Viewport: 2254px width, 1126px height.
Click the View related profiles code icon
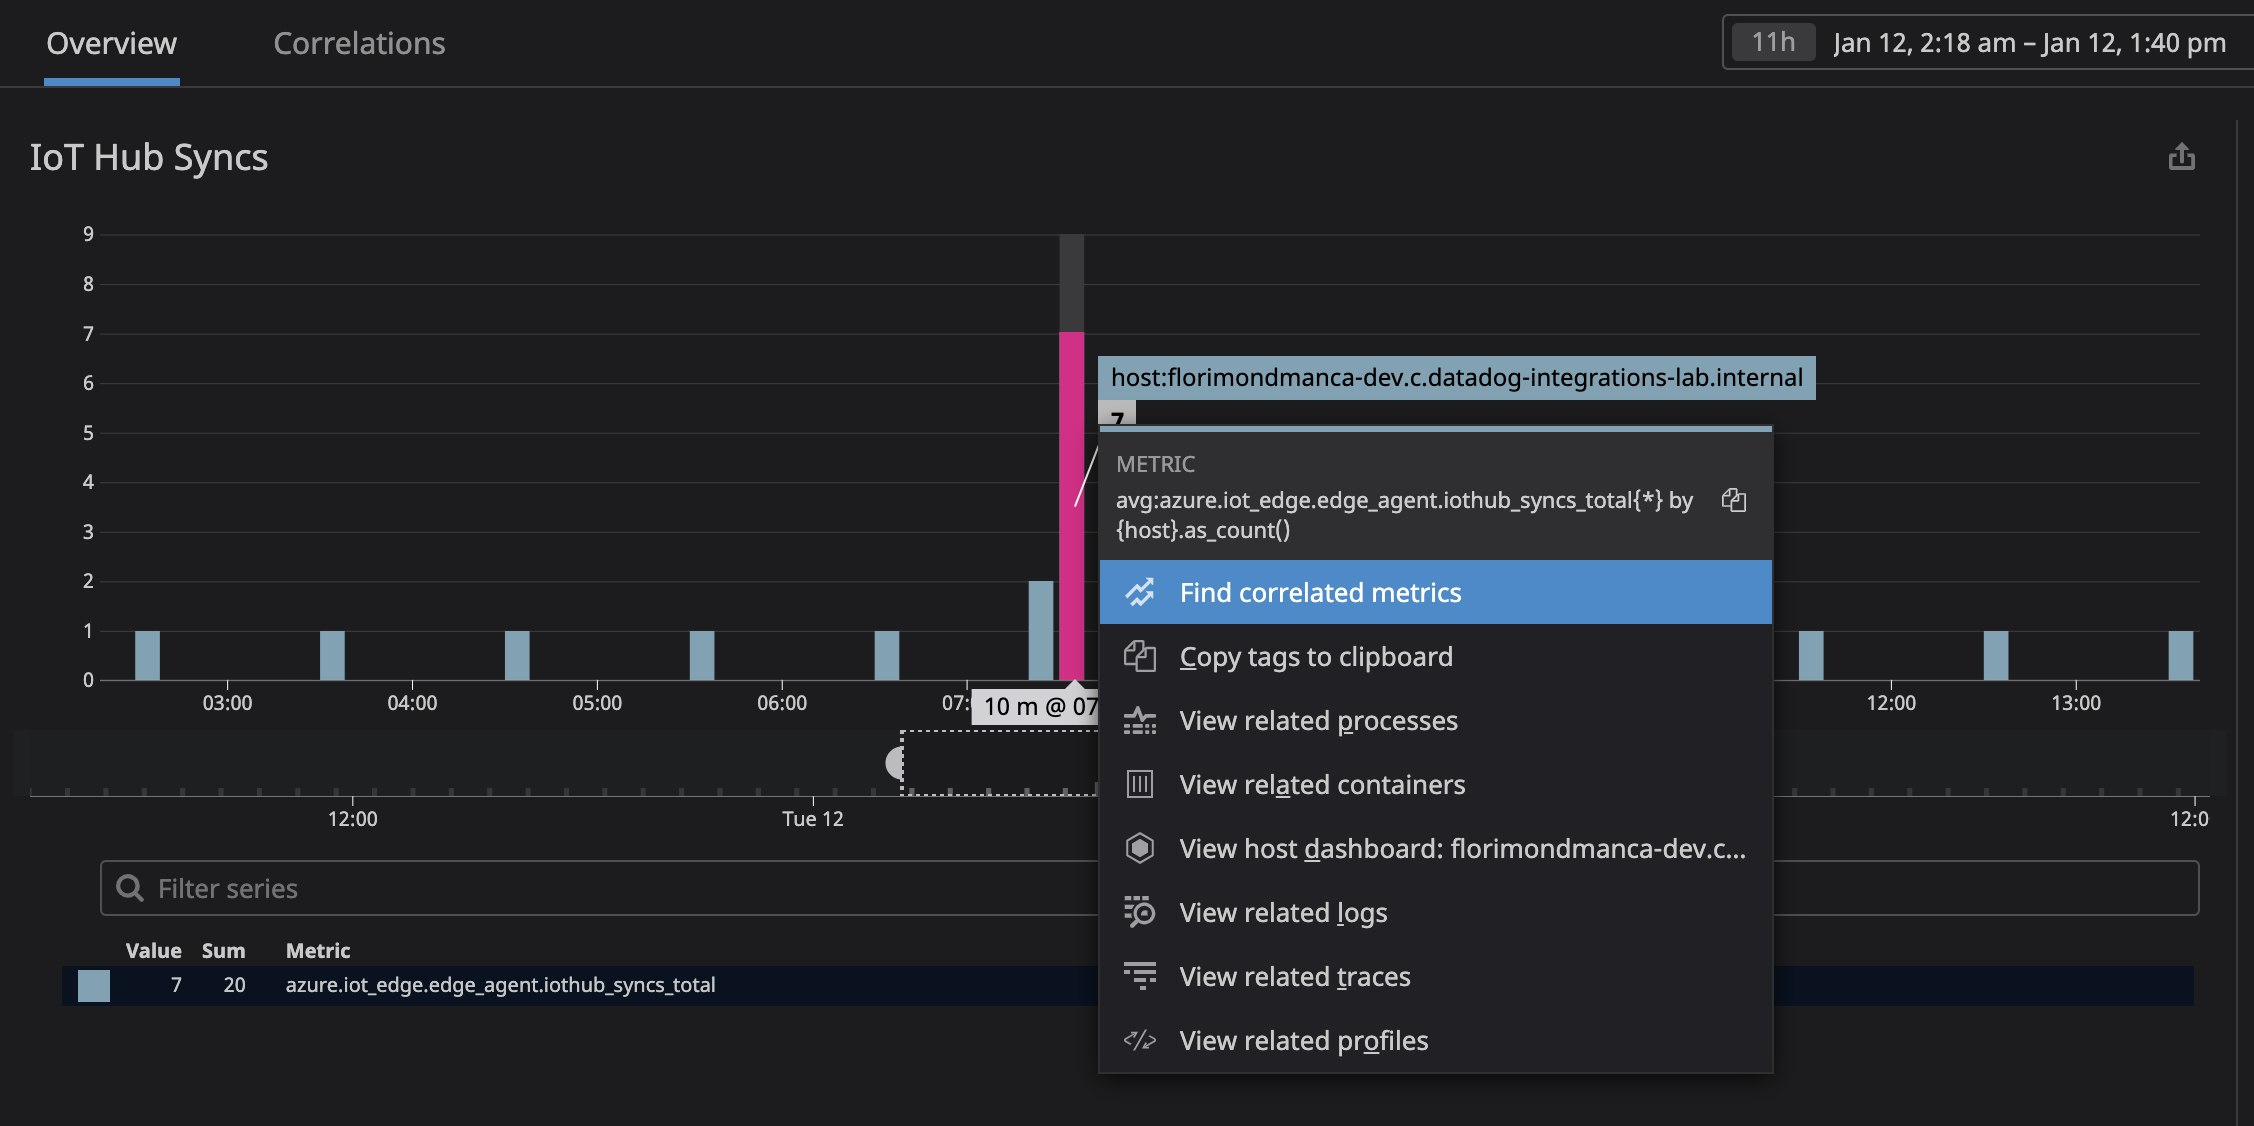click(x=1140, y=1040)
